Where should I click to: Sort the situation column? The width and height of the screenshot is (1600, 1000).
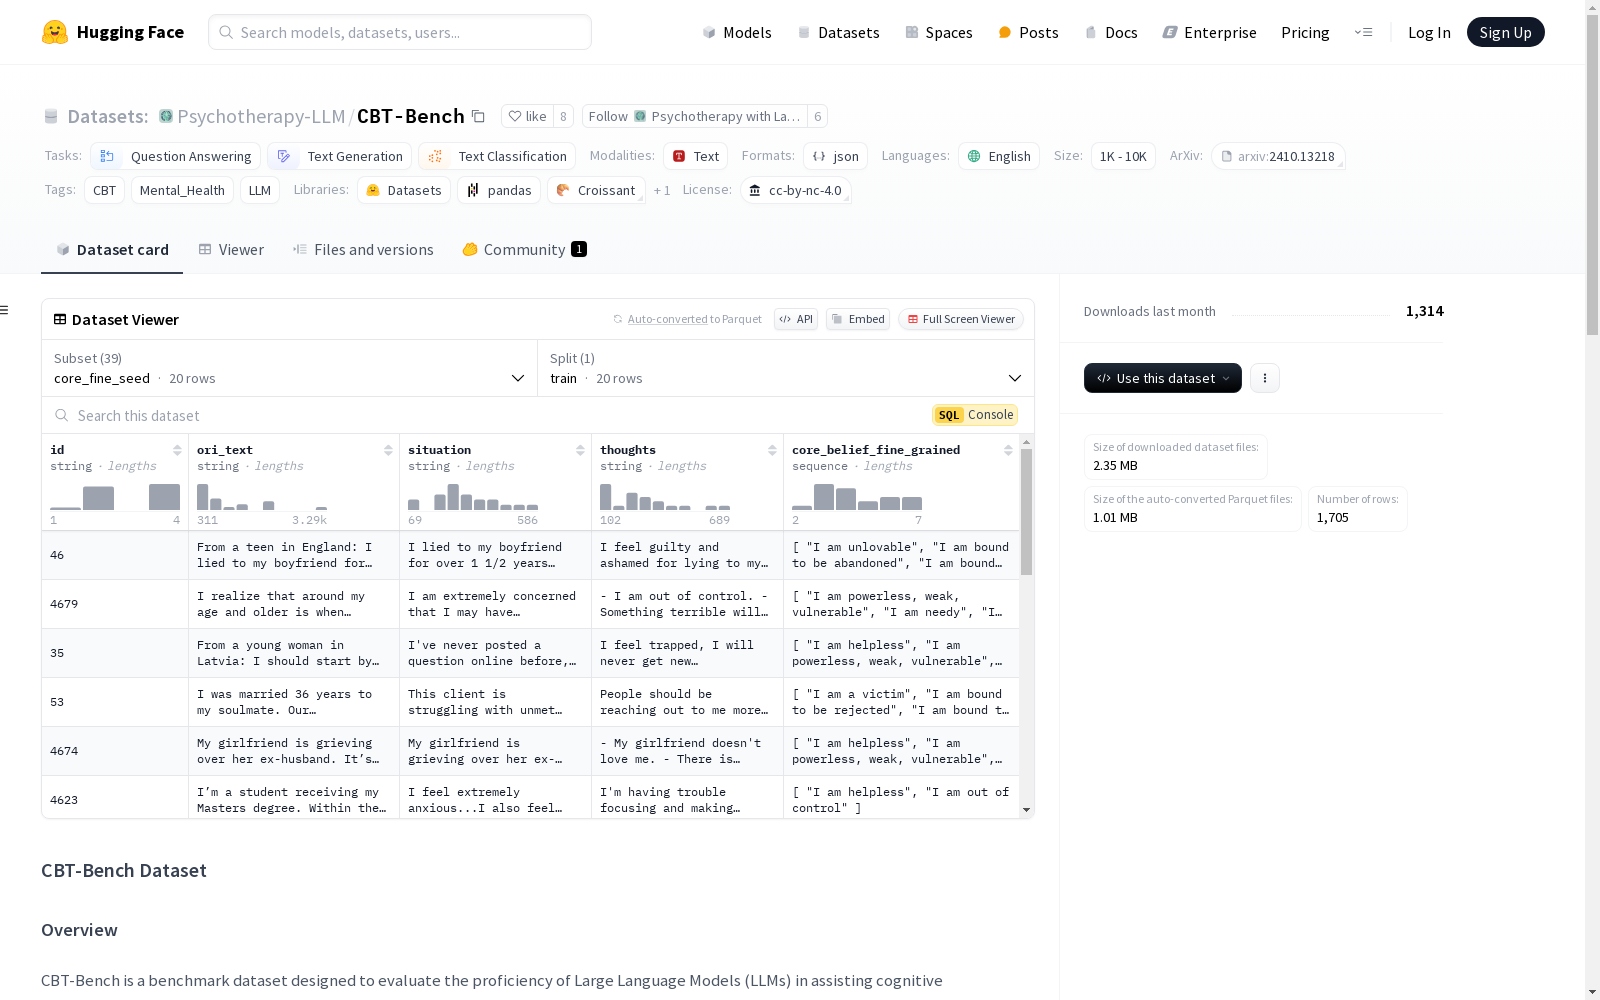(580, 450)
